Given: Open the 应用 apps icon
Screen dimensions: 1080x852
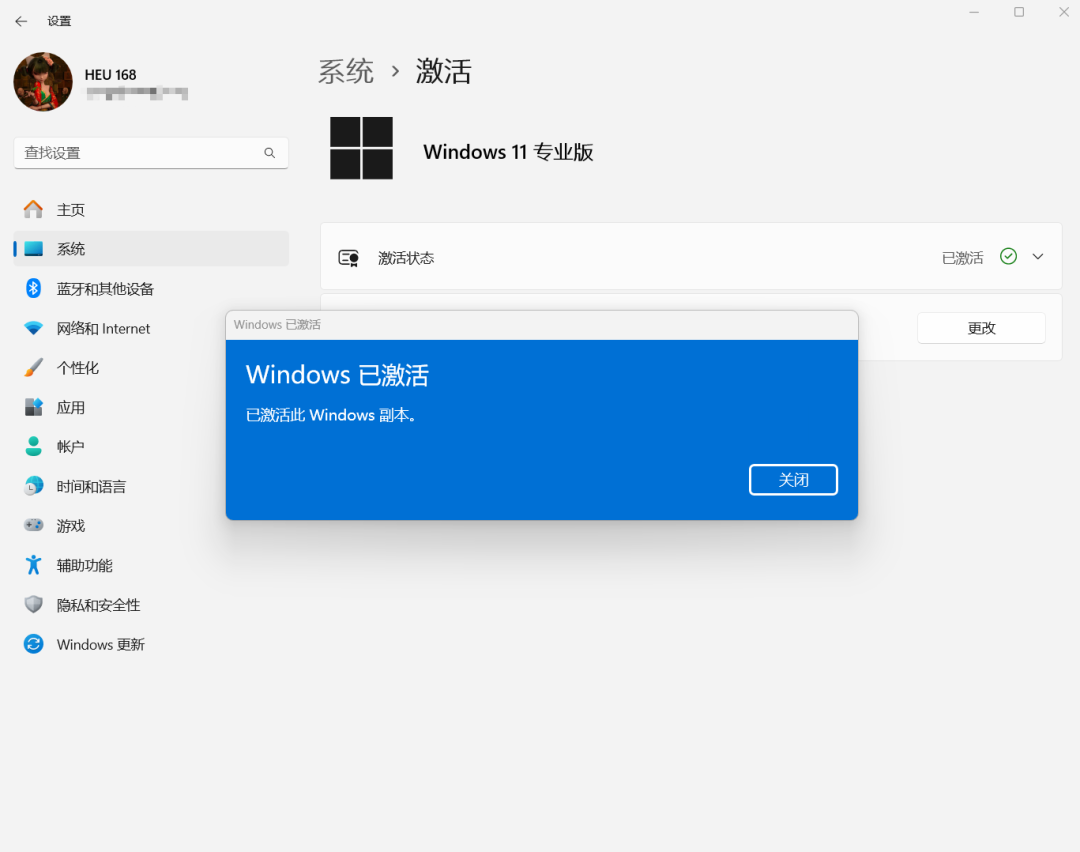Looking at the screenshot, I should [x=33, y=407].
